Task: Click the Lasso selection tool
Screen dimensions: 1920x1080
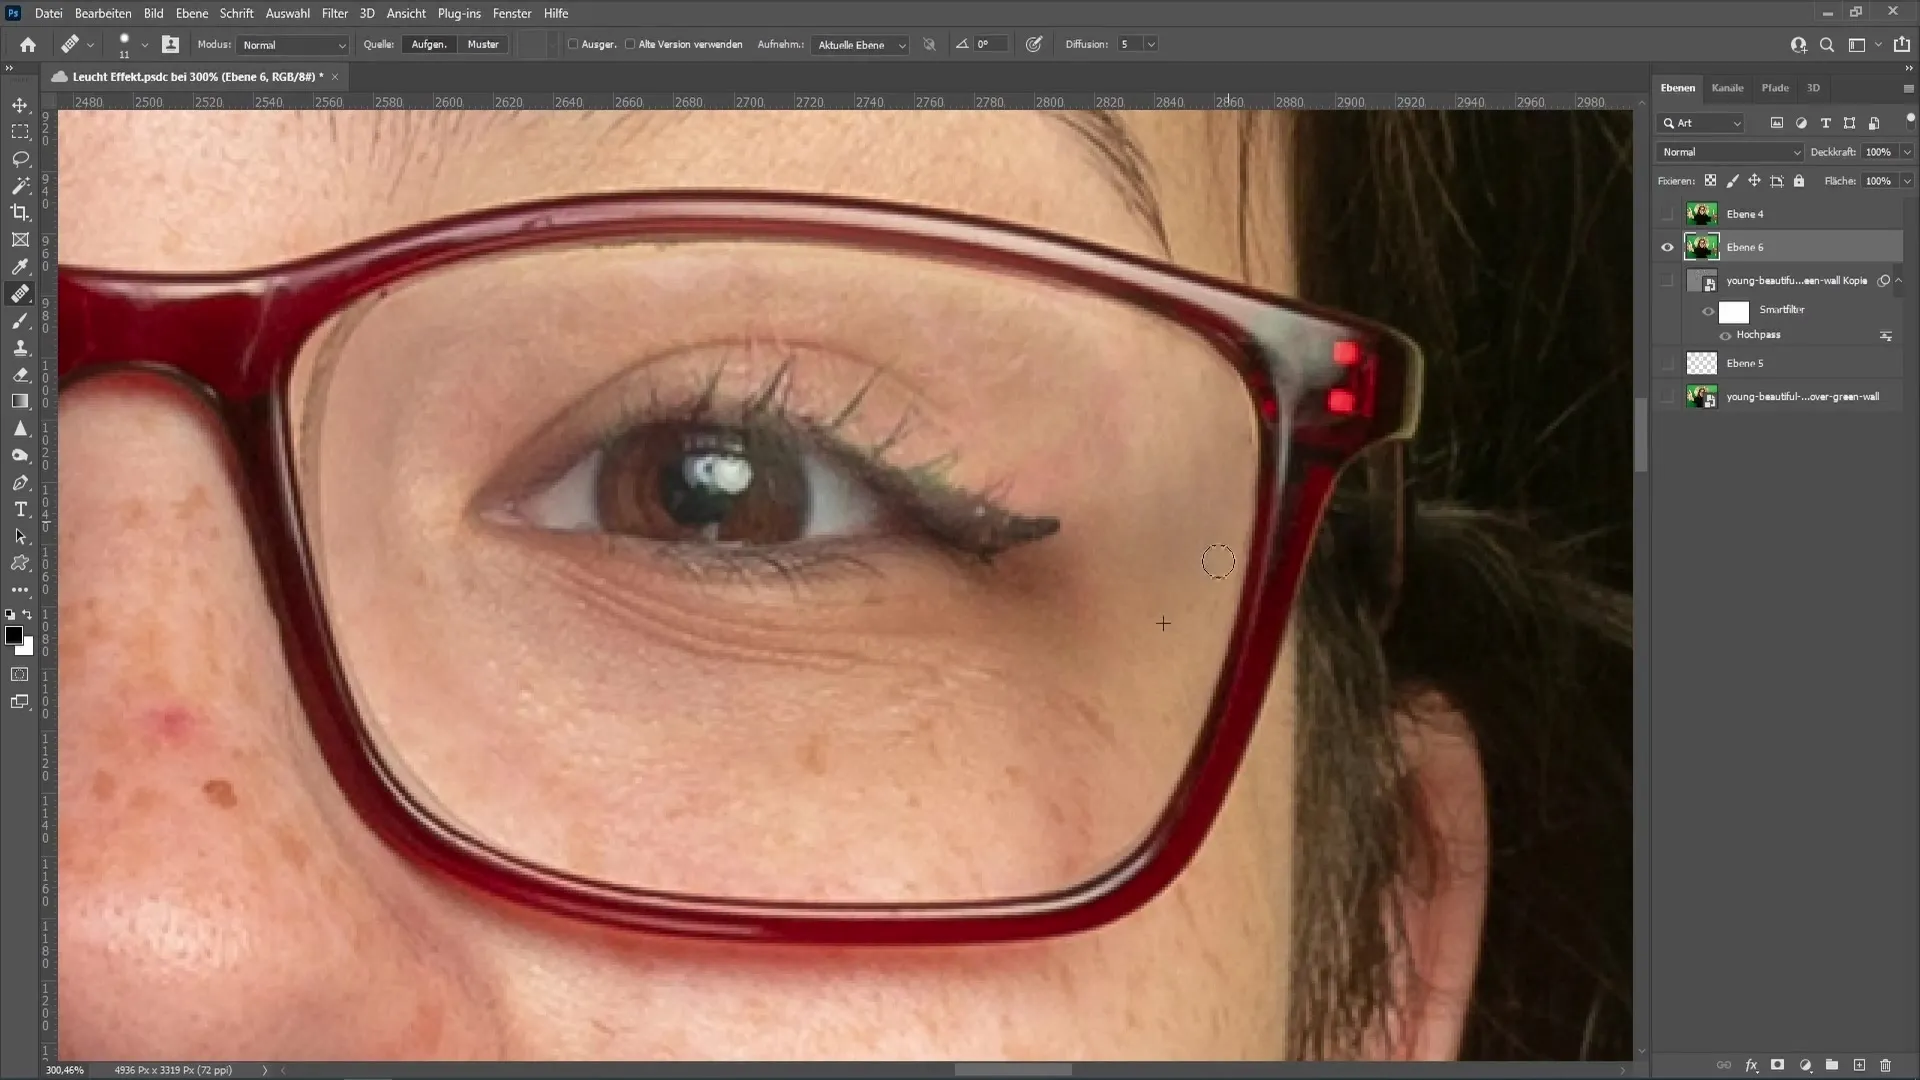Action: point(20,158)
